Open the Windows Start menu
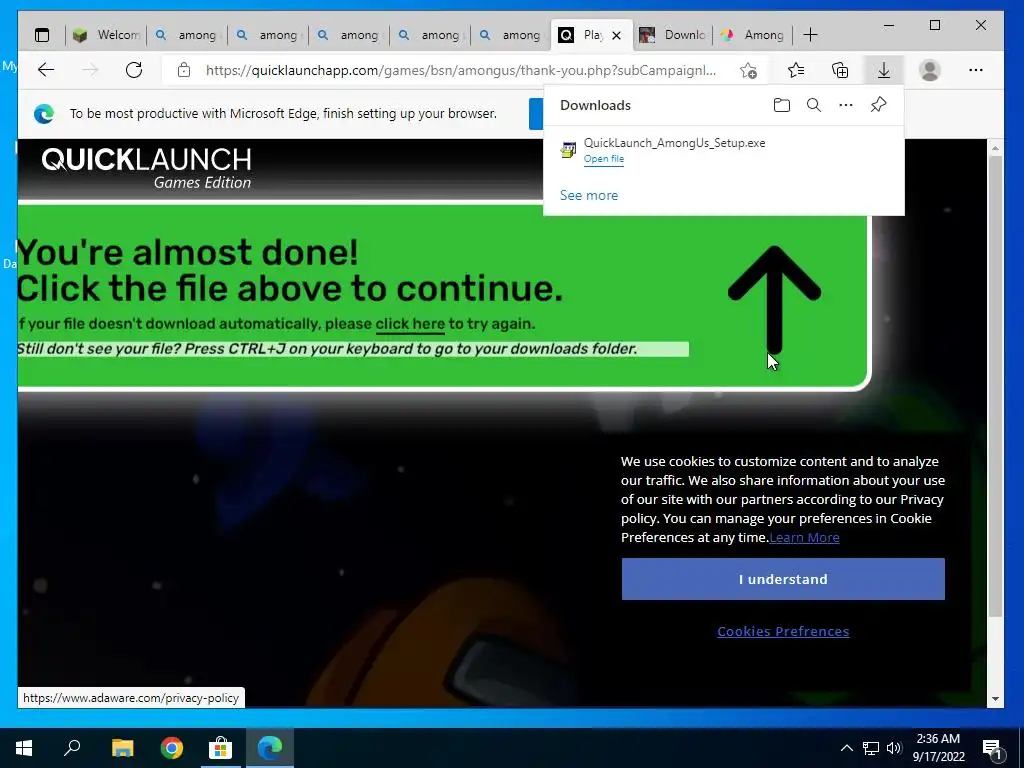 [24, 748]
